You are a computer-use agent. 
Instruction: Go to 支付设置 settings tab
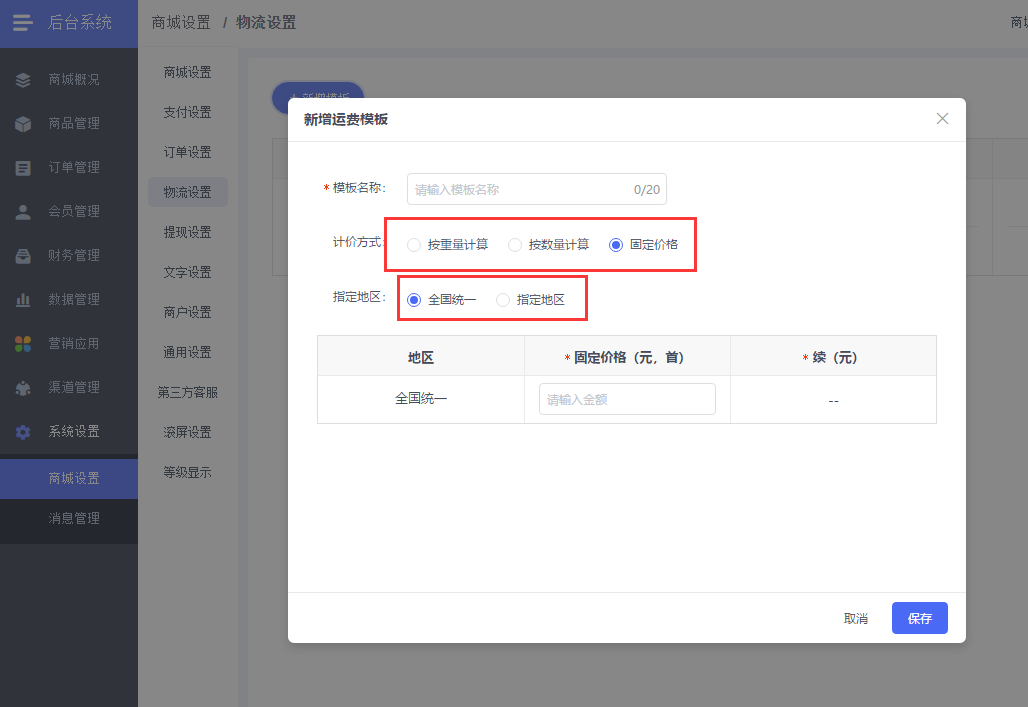pos(188,112)
